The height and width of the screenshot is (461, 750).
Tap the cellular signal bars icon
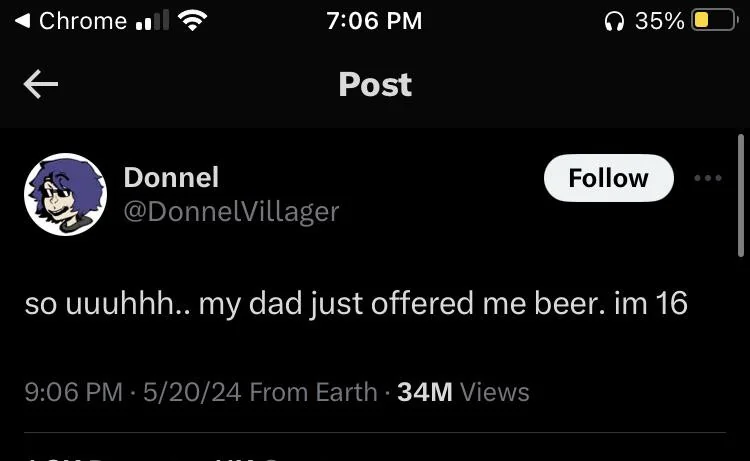pos(152,21)
